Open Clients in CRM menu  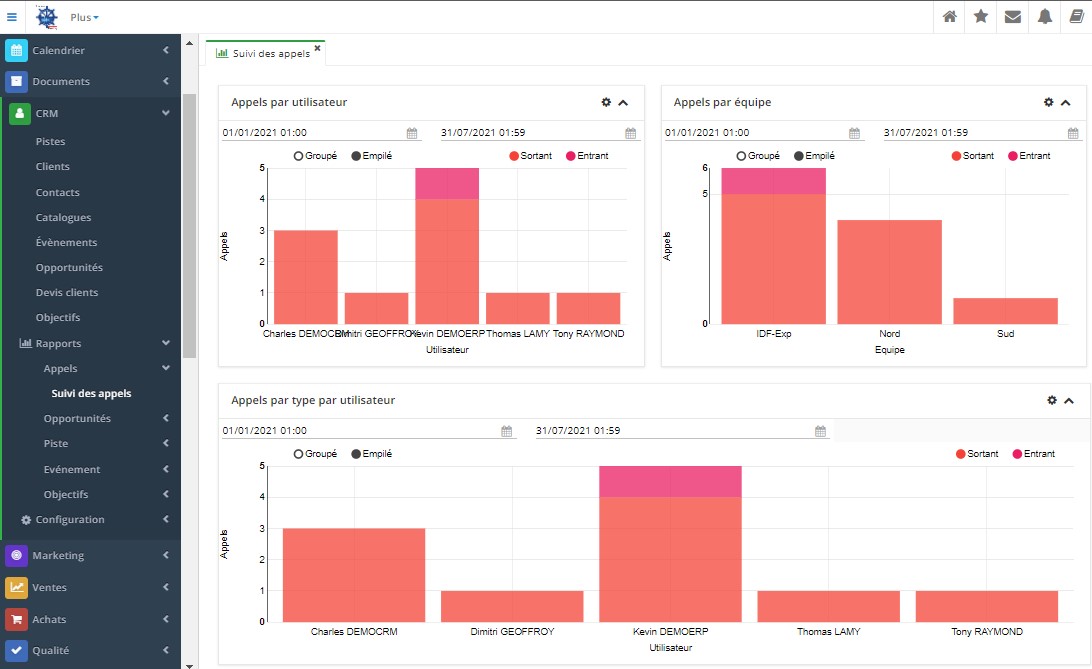(x=53, y=167)
